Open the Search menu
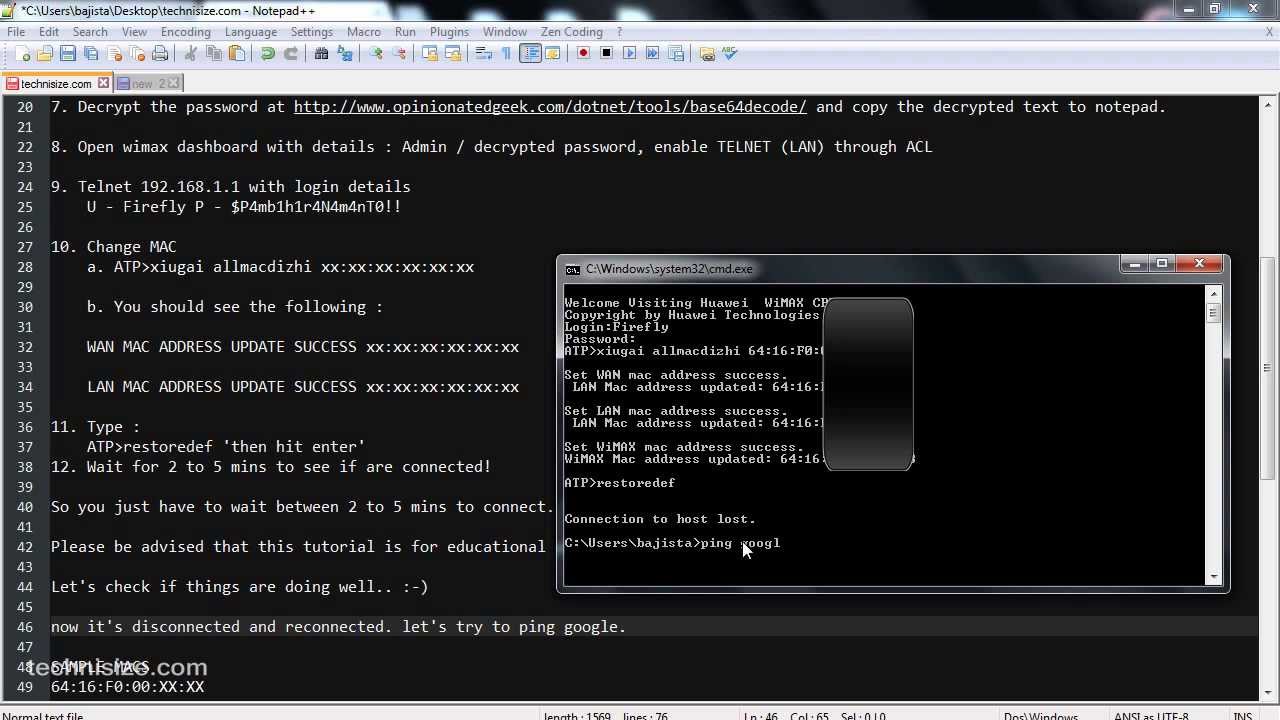Viewport: 1280px width, 720px height. (x=90, y=31)
